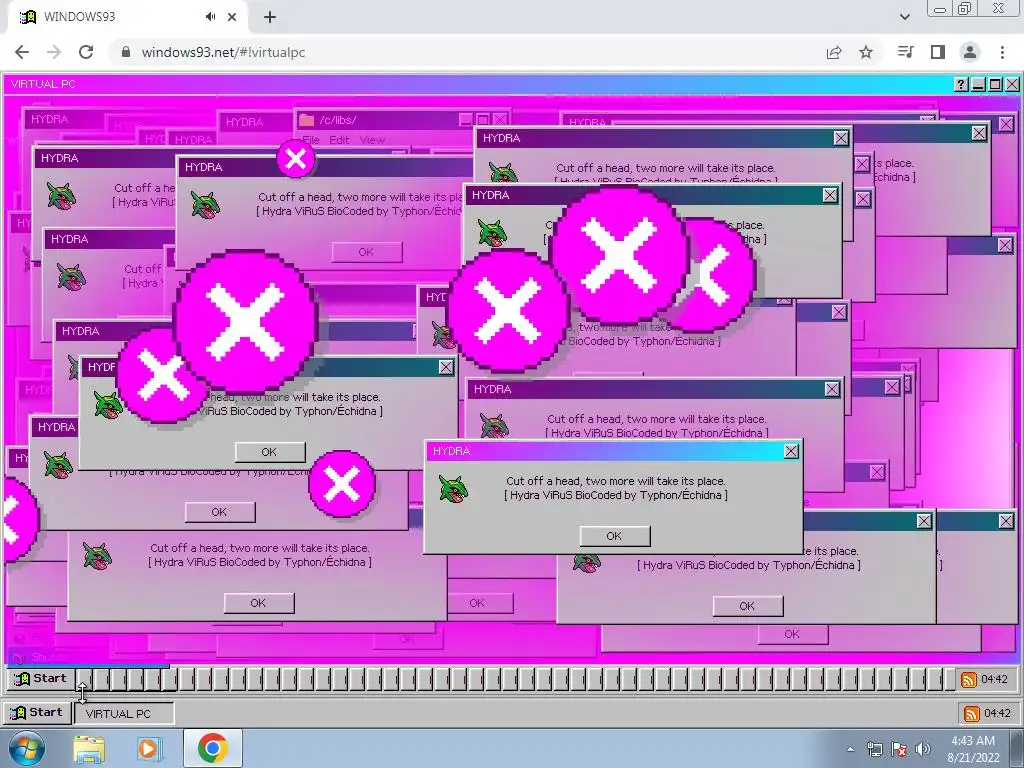Show hidden system tray icons arrow

(x=850, y=749)
